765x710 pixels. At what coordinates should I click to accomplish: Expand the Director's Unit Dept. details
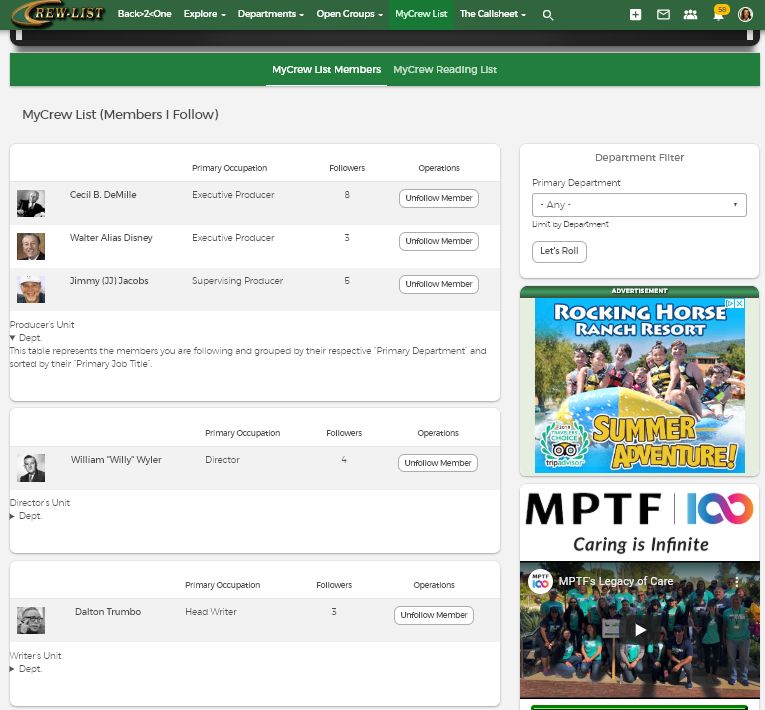pyautogui.click(x=13, y=516)
